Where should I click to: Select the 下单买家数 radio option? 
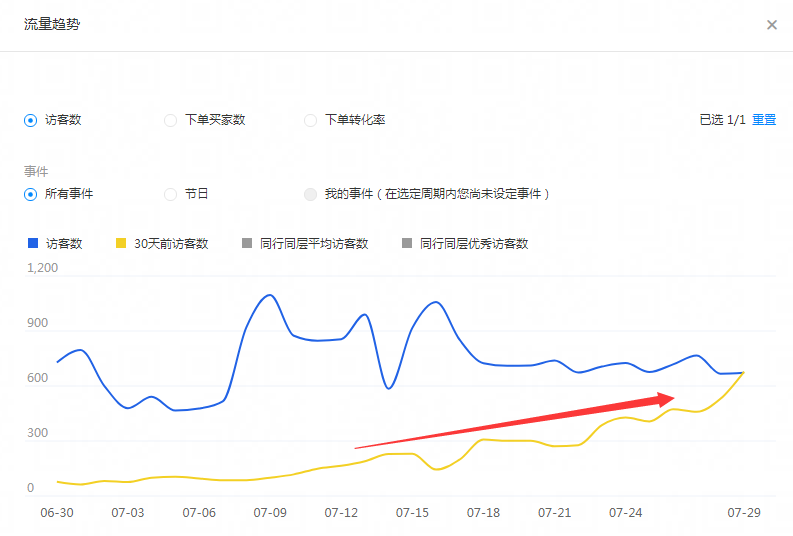point(170,120)
